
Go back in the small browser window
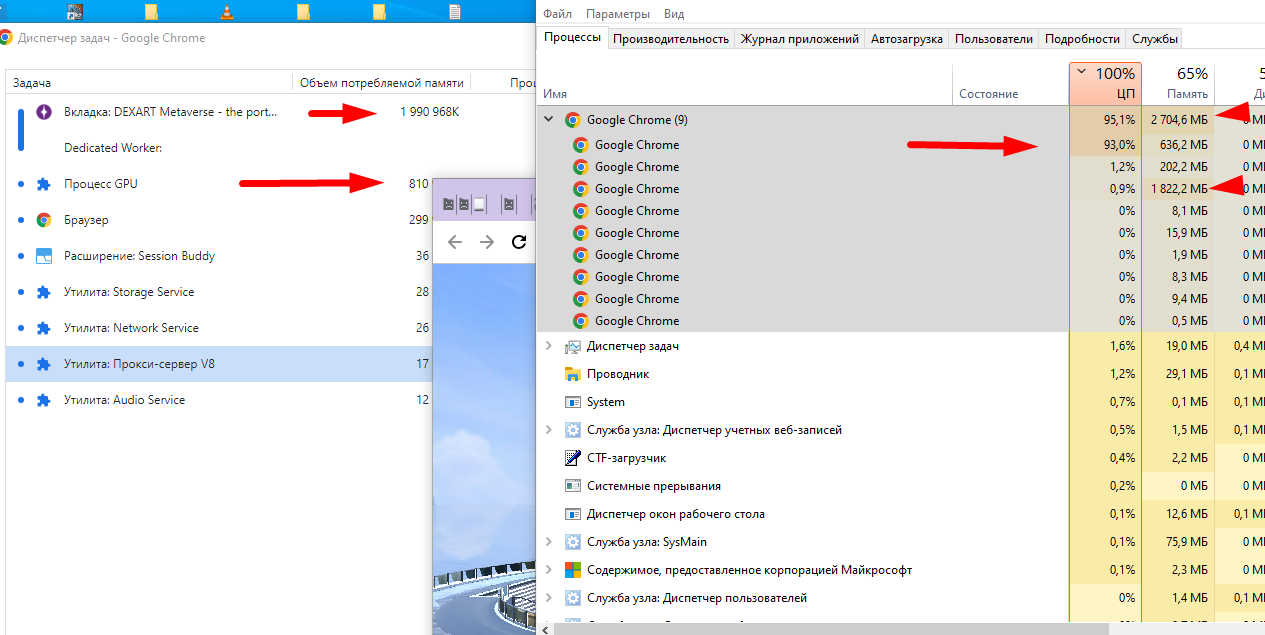point(455,242)
